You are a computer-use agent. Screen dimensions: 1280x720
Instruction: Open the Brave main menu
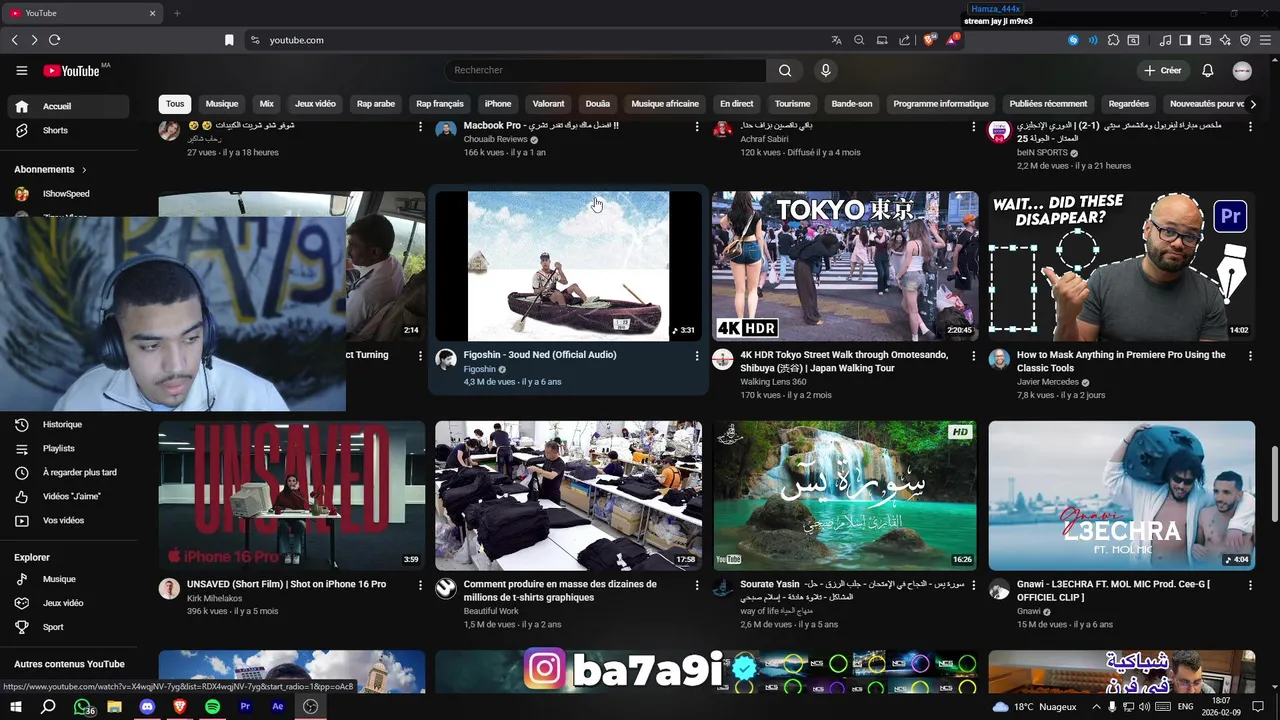pos(1265,40)
